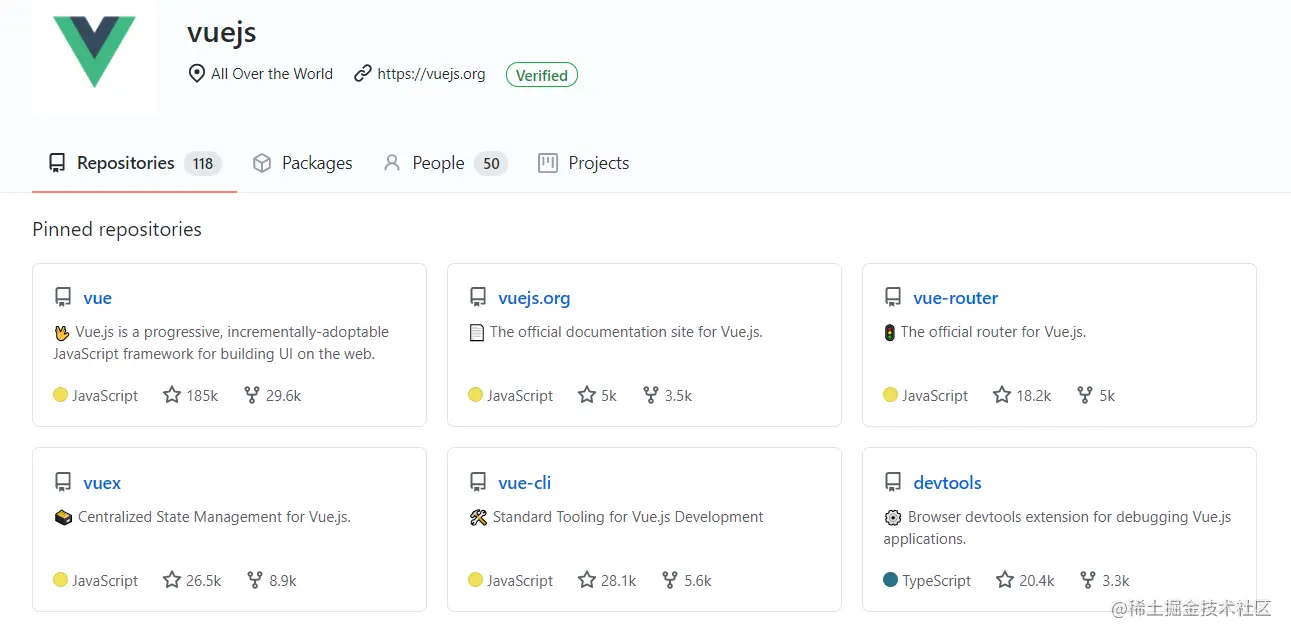The width and height of the screenshot is (1291, 638).
Task: Click the 118 repositories counter
Action: click(203, 164)
